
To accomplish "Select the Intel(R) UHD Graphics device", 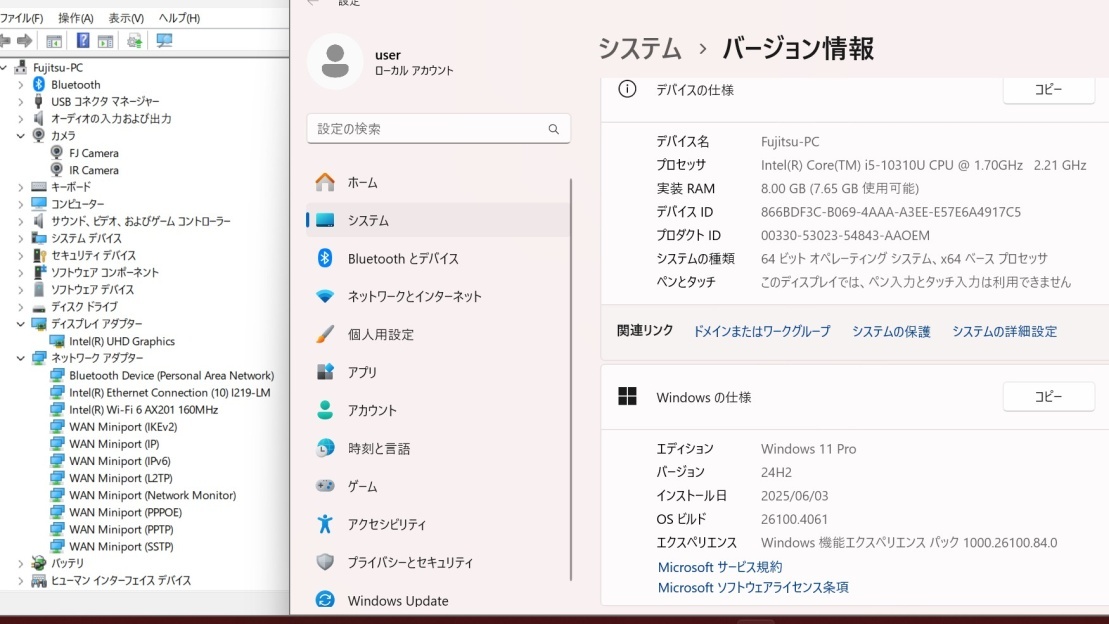I will tap(121, 341).
